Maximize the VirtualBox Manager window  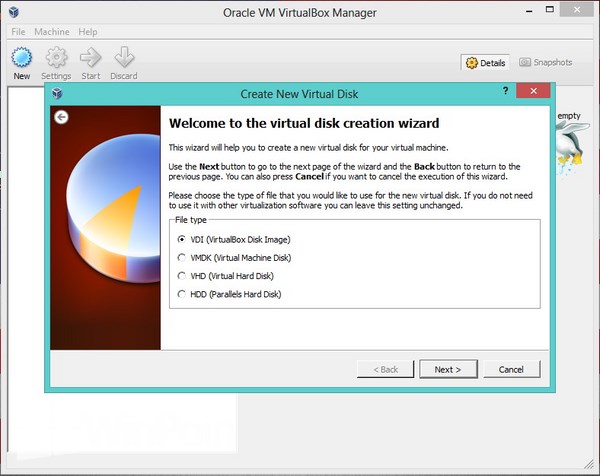pyautogui.click(x=550, y=10)
